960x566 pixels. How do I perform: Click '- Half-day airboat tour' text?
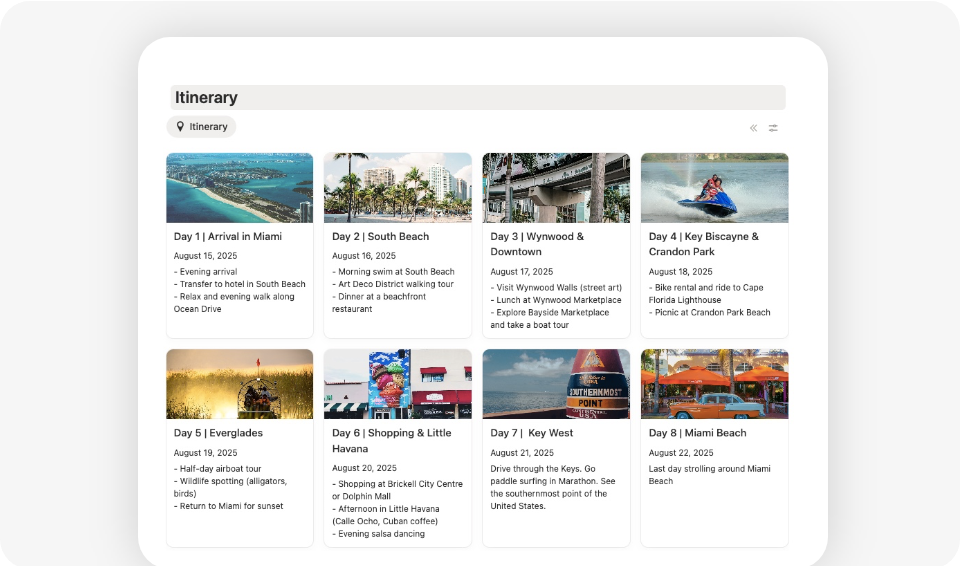pos(217,469)
